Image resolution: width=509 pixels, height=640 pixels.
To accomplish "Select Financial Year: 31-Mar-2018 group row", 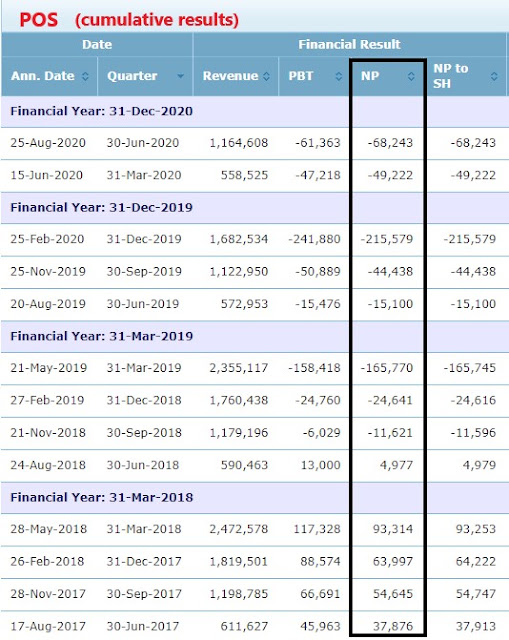I will coord(255,498).
